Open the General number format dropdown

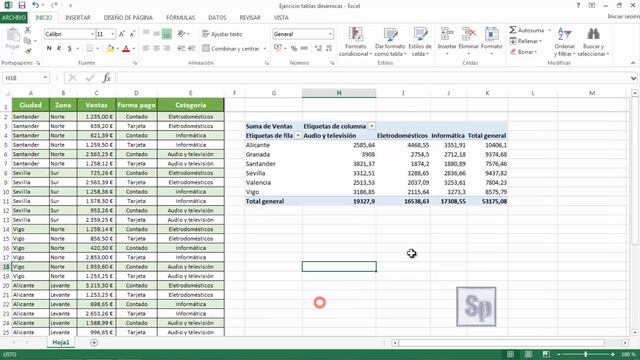(330, 34)
